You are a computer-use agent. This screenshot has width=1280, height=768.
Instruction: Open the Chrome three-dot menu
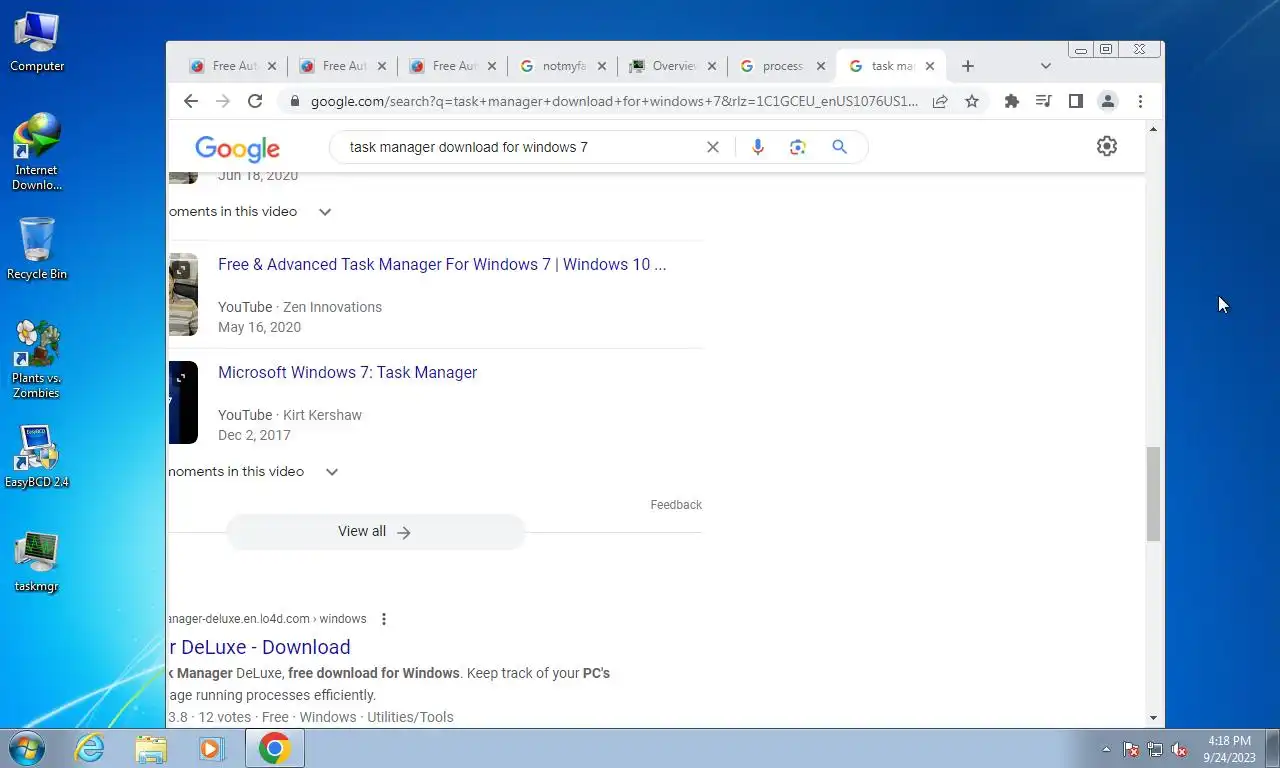point(1140,101)
